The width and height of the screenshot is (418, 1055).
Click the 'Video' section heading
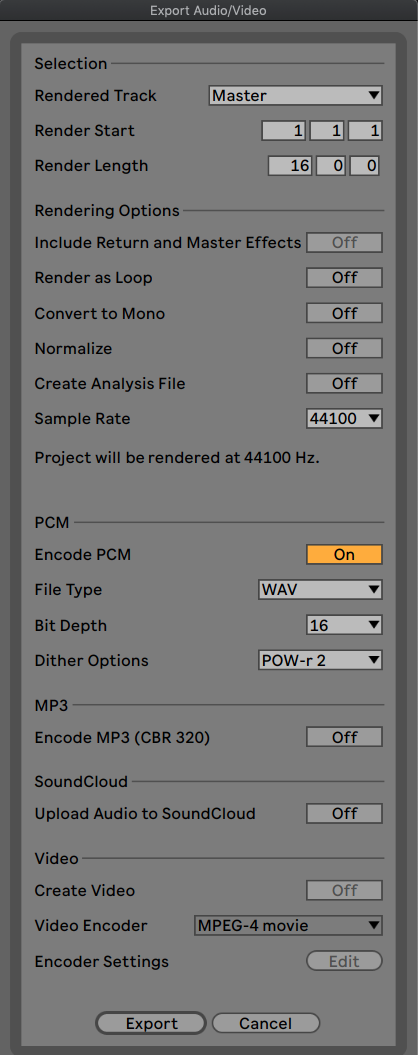57,858
